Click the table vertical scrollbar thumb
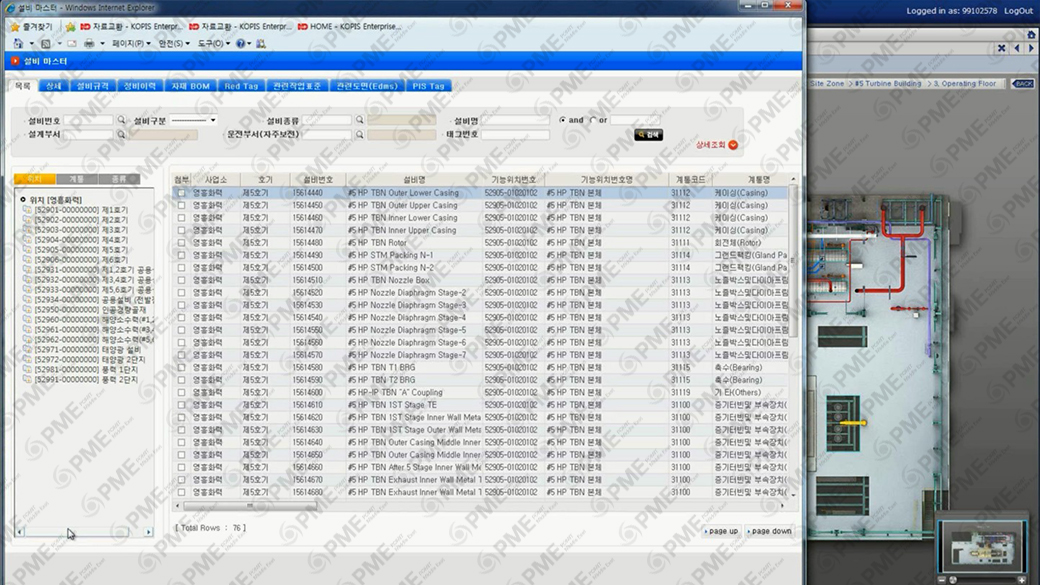1040x585 pixels. coord(793,261)
